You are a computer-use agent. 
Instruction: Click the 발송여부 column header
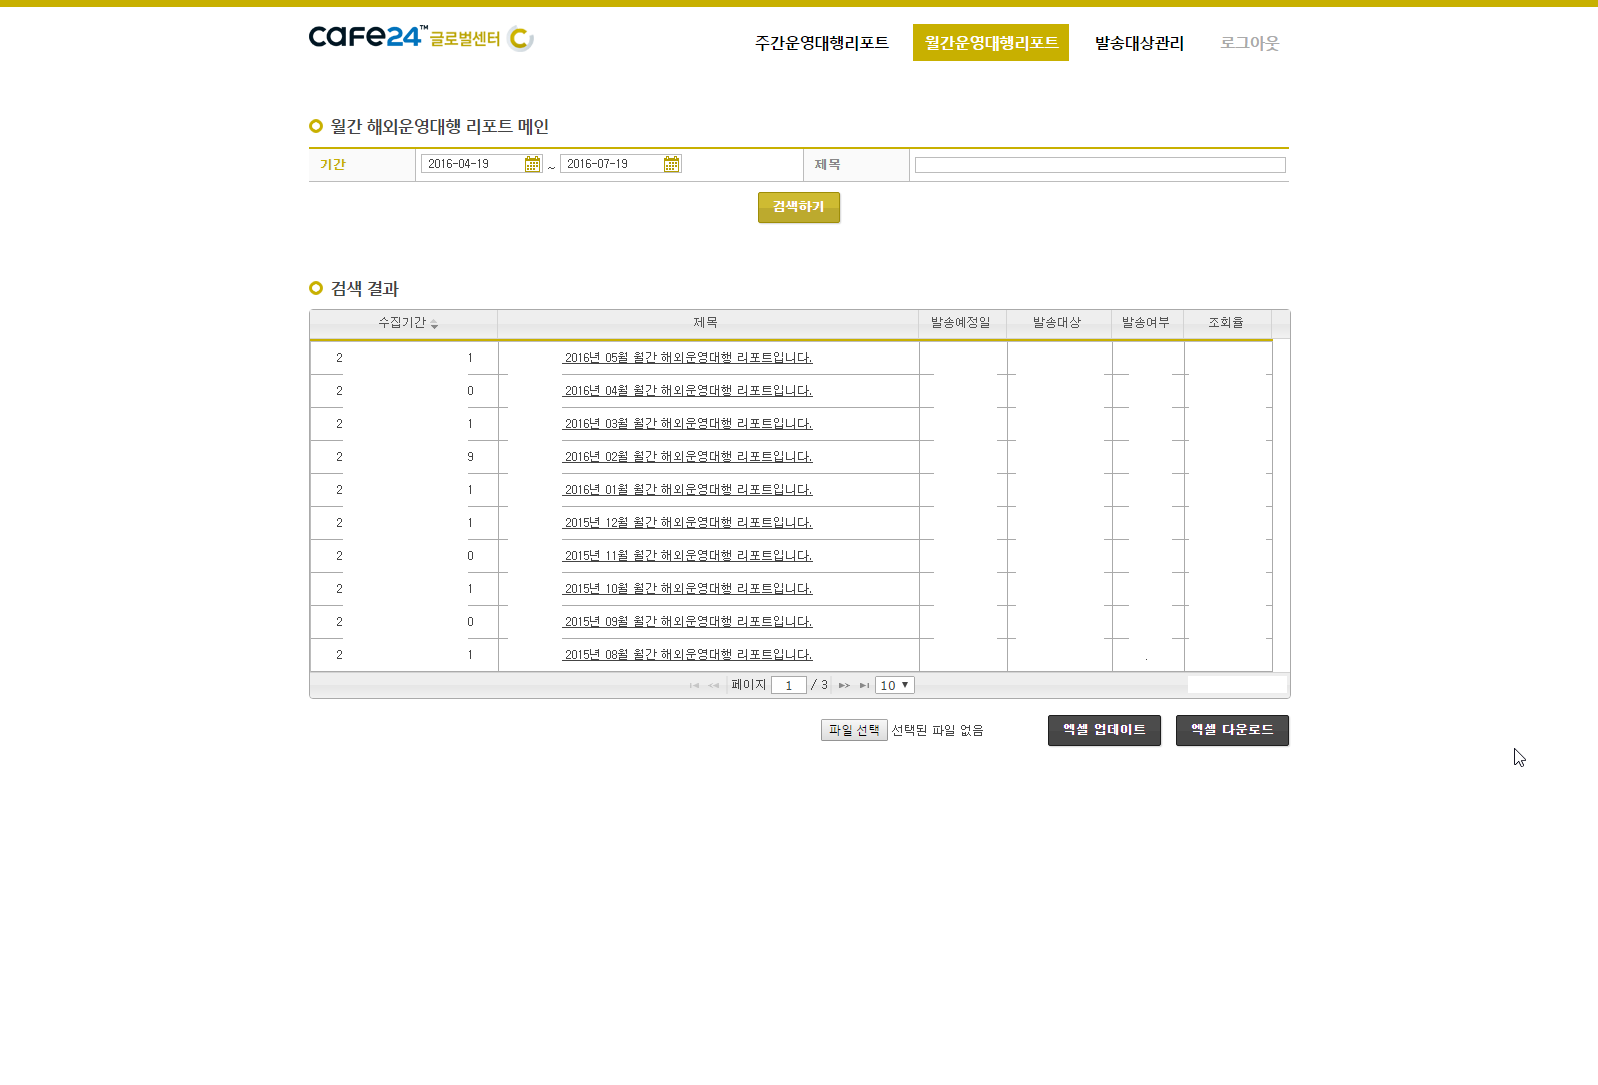[x=1146, y=323]
